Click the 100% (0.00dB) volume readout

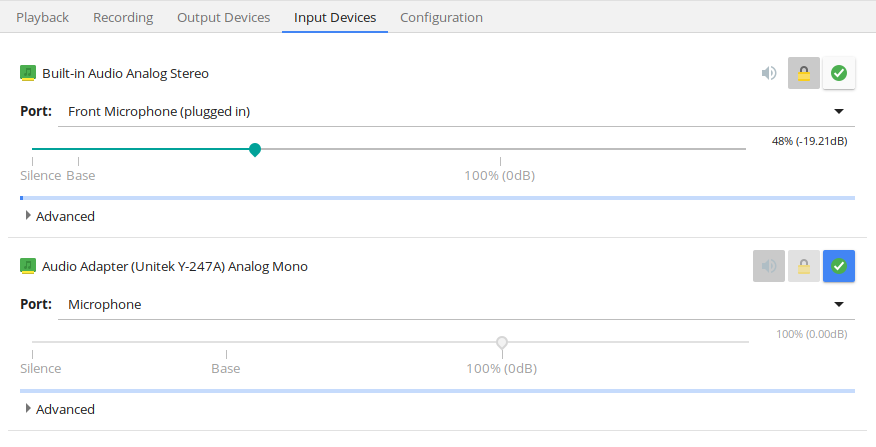tap(812, 334)
